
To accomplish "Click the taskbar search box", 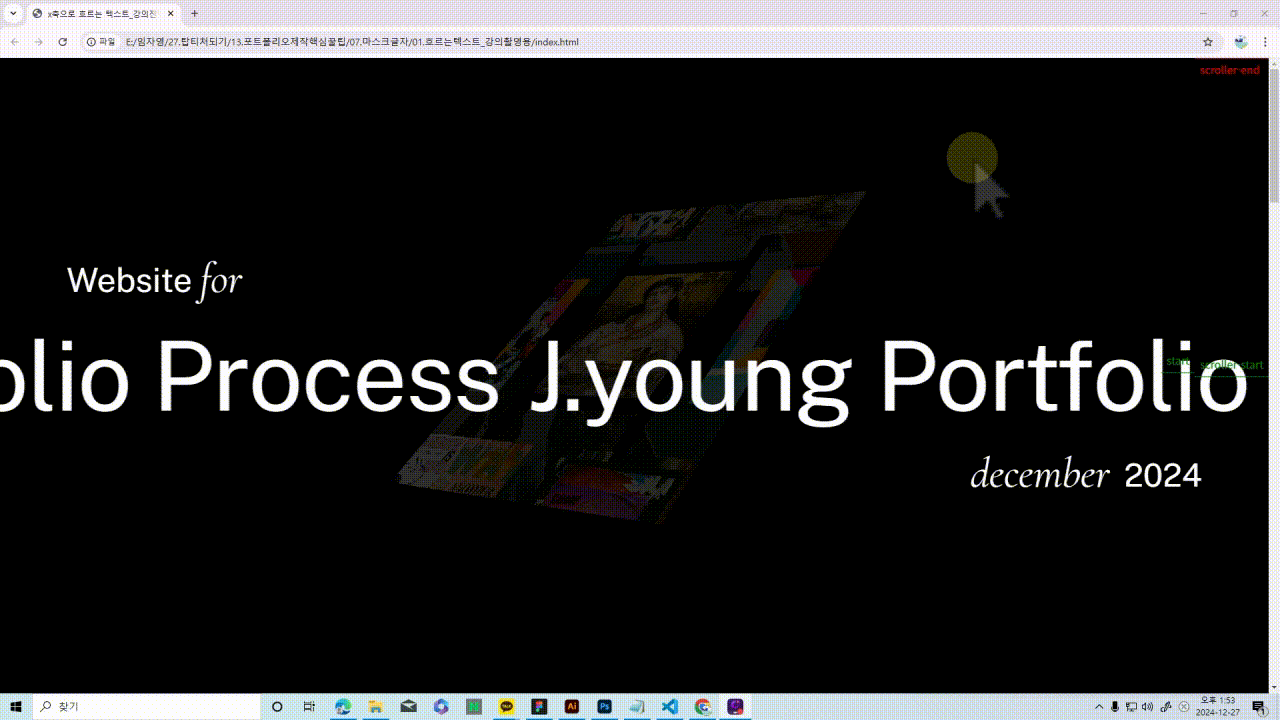I will coord(147,707).
